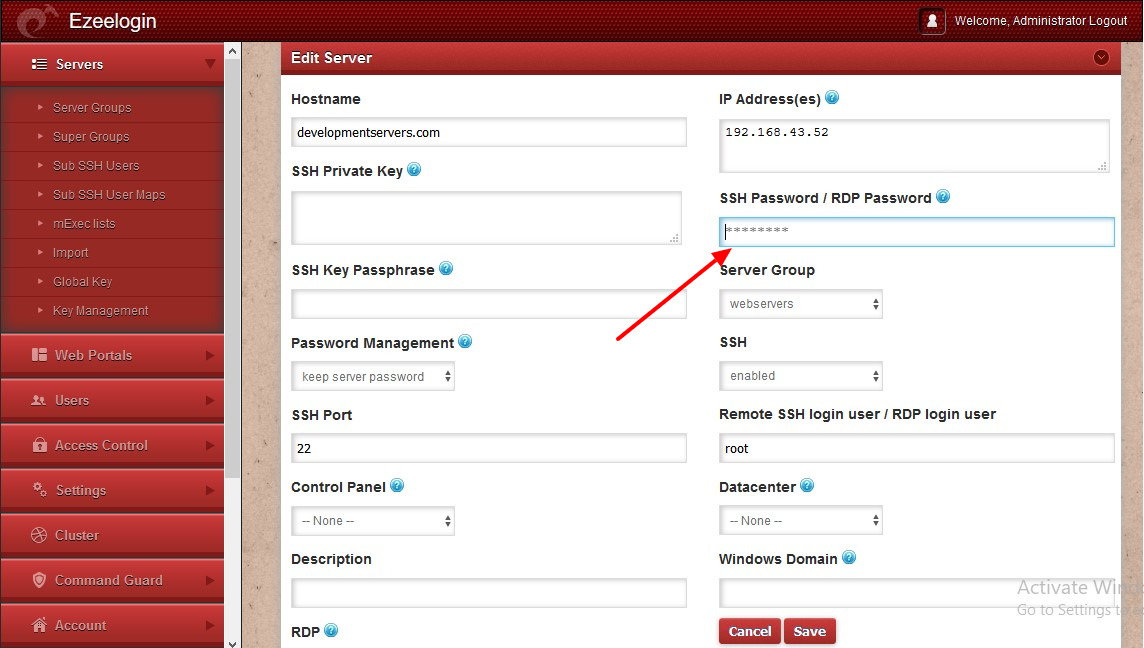Open the SSH enabled dropdown
The image size is (1144, 648).
800,376
